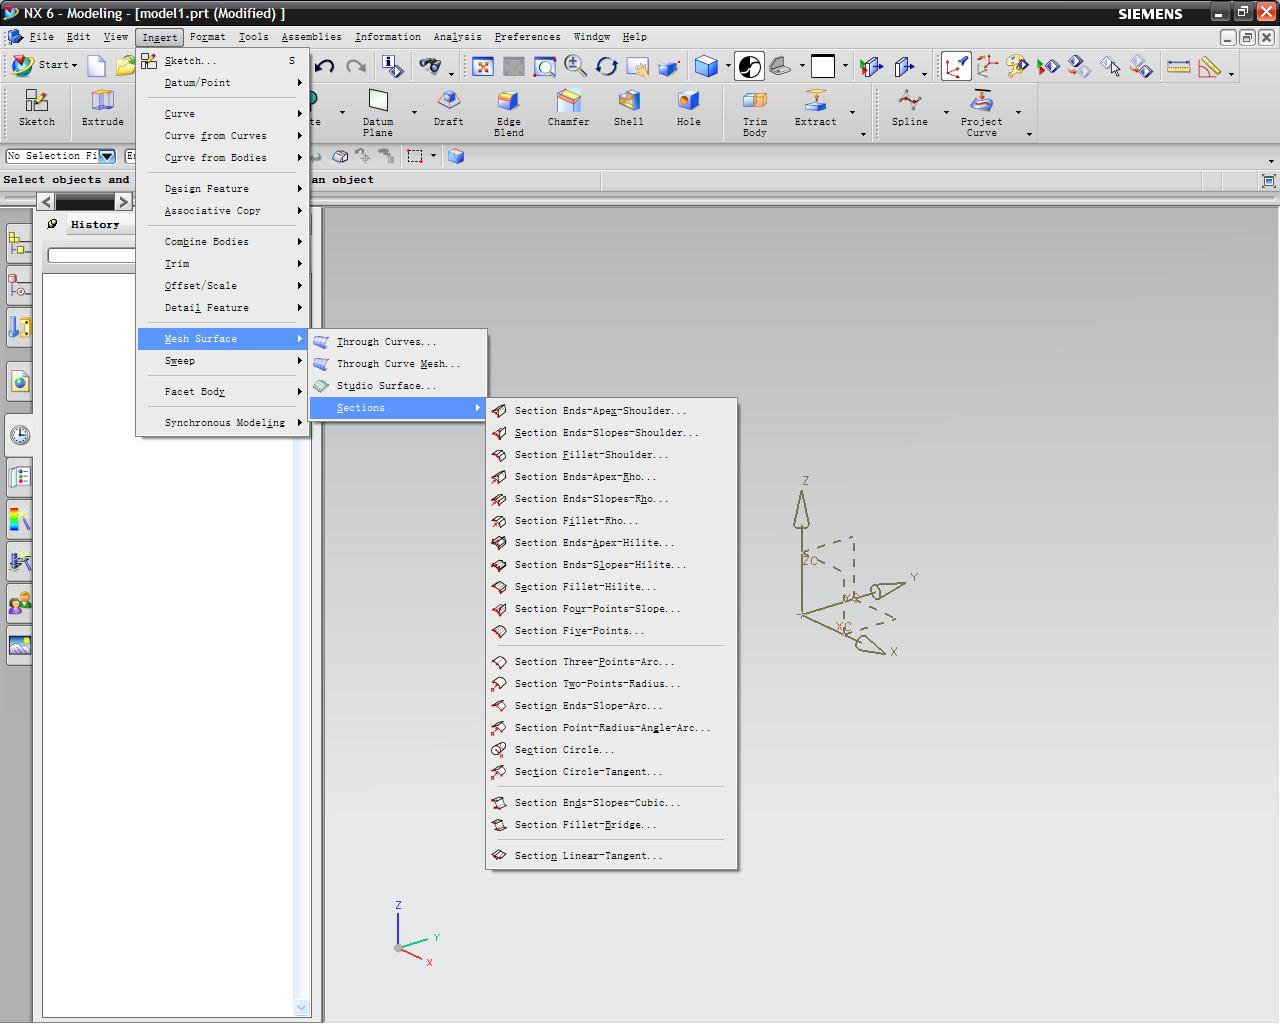Click the measure distance ruler icon
This screenshot has width=1280, height=1024.
1179,66
